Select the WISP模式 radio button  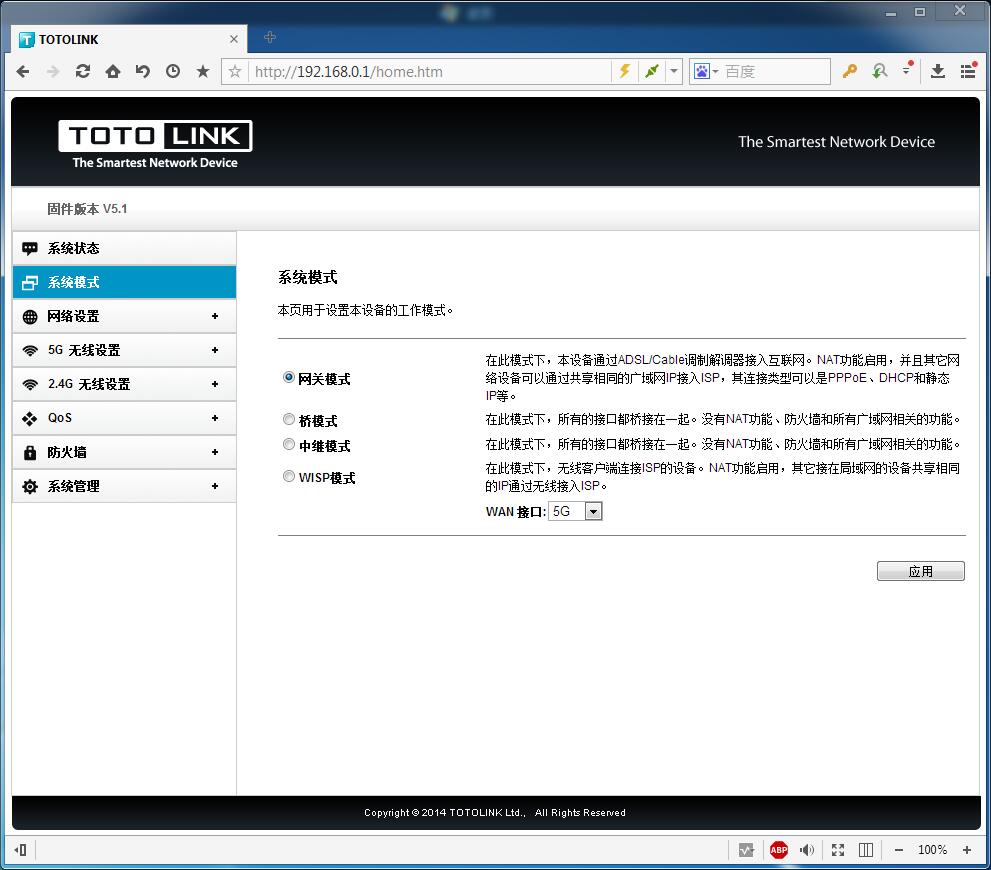tap(289, 477)
